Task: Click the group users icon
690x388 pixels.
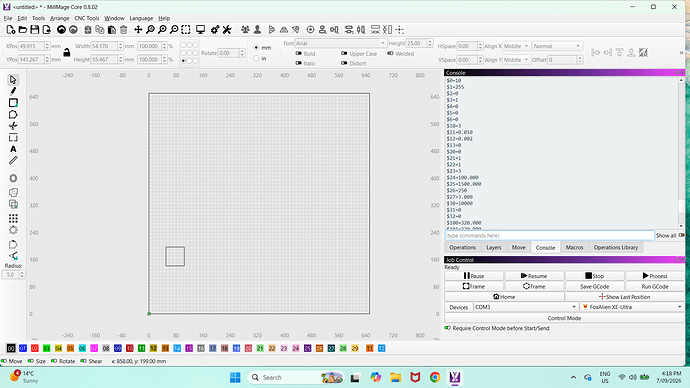Action: [x=245, y=29]
